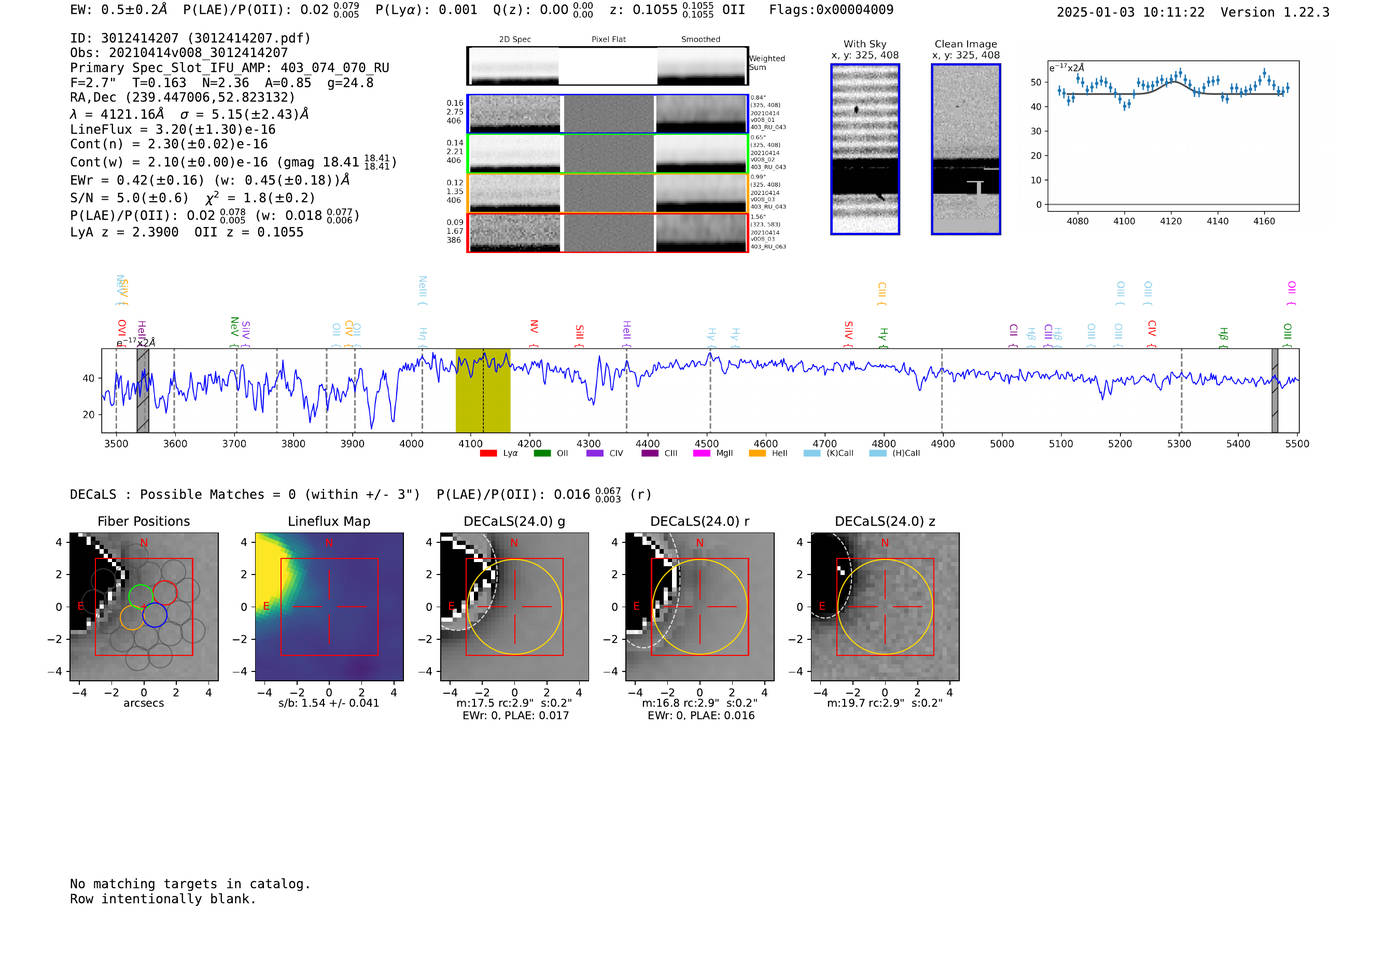Click the arcsecs axis label
Viewport: 1400px width, 953px height.
click(144, 703)
